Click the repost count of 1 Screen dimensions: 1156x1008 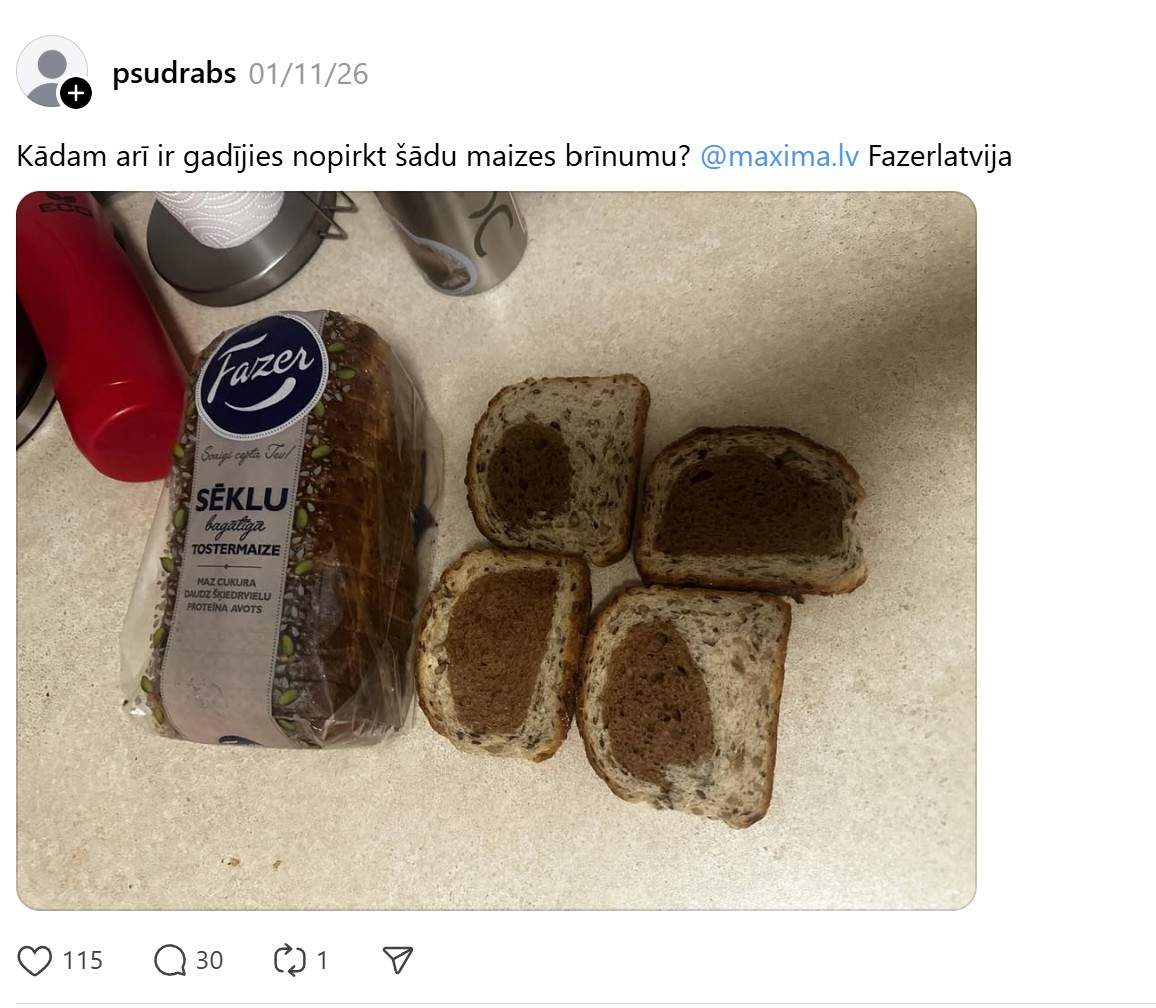322,961
